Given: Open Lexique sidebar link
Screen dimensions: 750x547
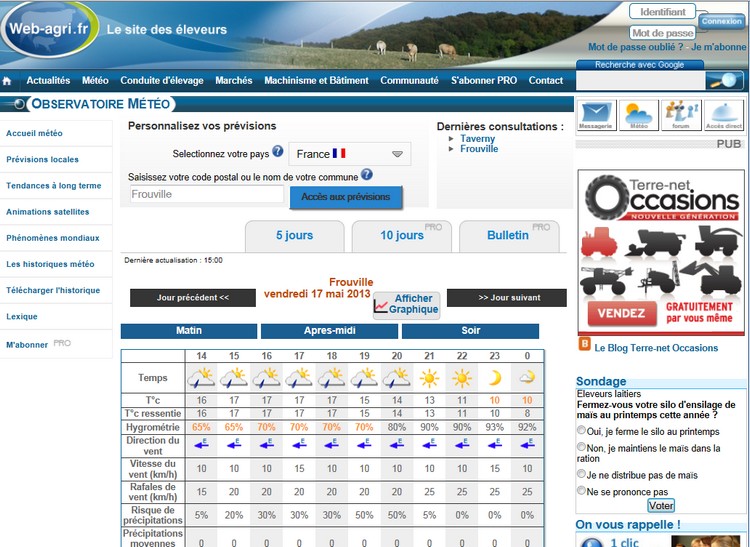Looking at the screenshot, I should point(22,317).
